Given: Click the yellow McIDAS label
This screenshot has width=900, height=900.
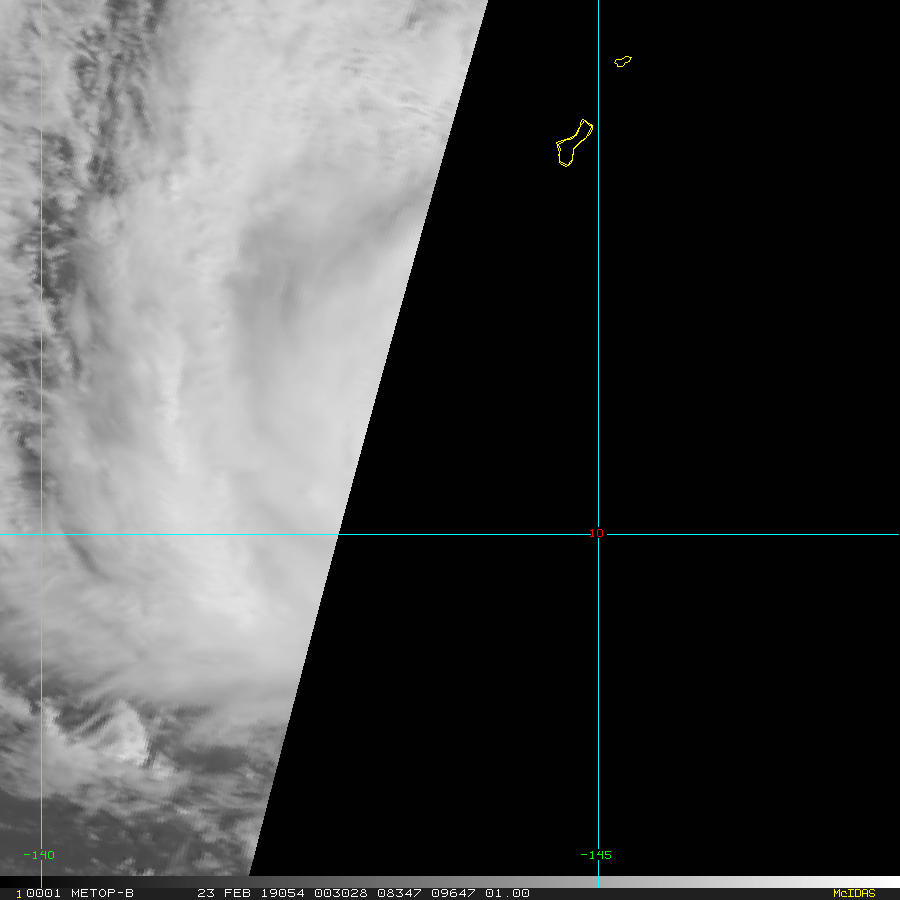Looking at the screenshot, I should 853,893.
